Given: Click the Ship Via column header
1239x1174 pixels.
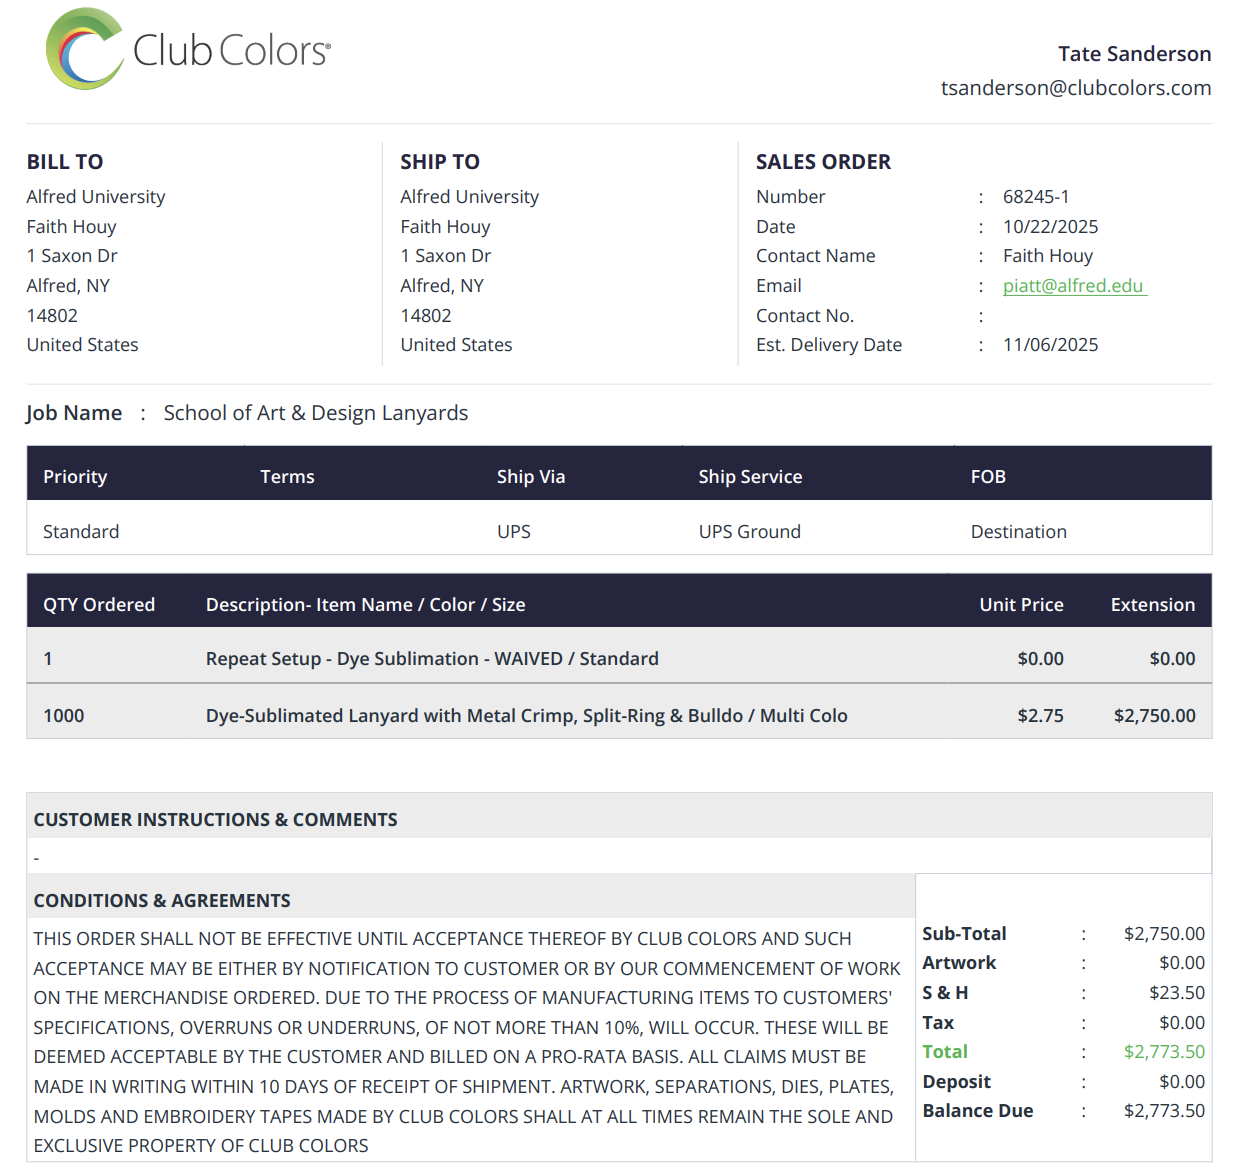Looking at the screenshot, I should (531, 477).
